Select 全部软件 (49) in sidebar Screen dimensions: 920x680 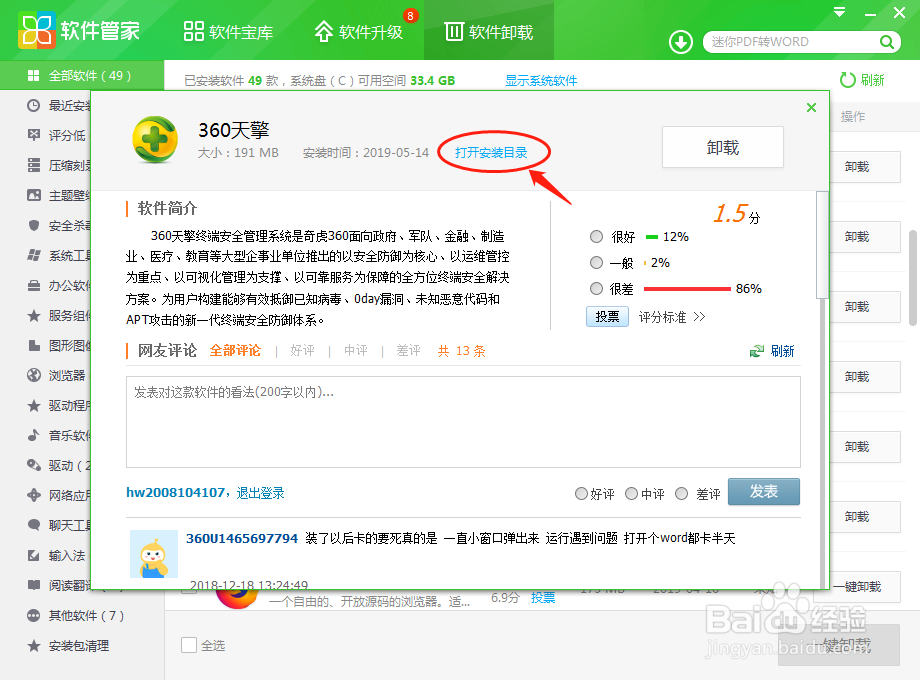coord(82,75)
